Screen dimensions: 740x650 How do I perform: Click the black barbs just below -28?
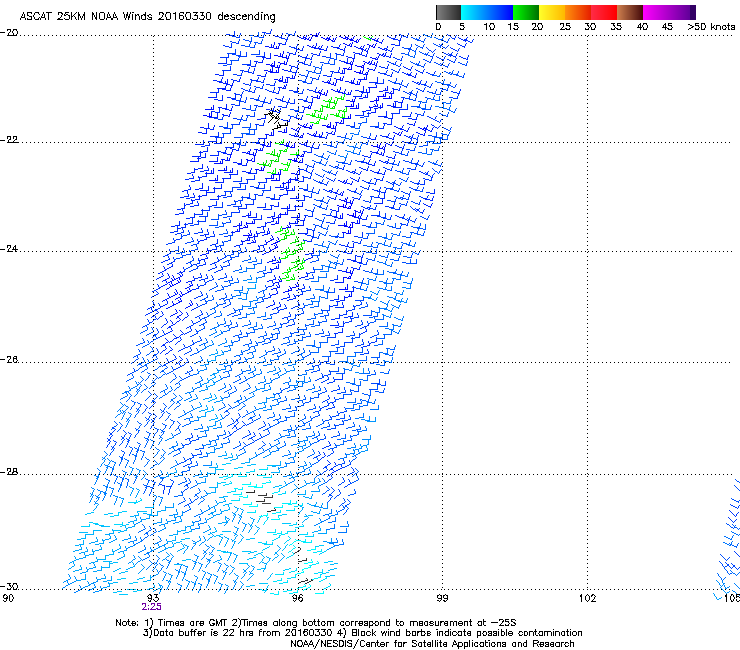point(262,500)
